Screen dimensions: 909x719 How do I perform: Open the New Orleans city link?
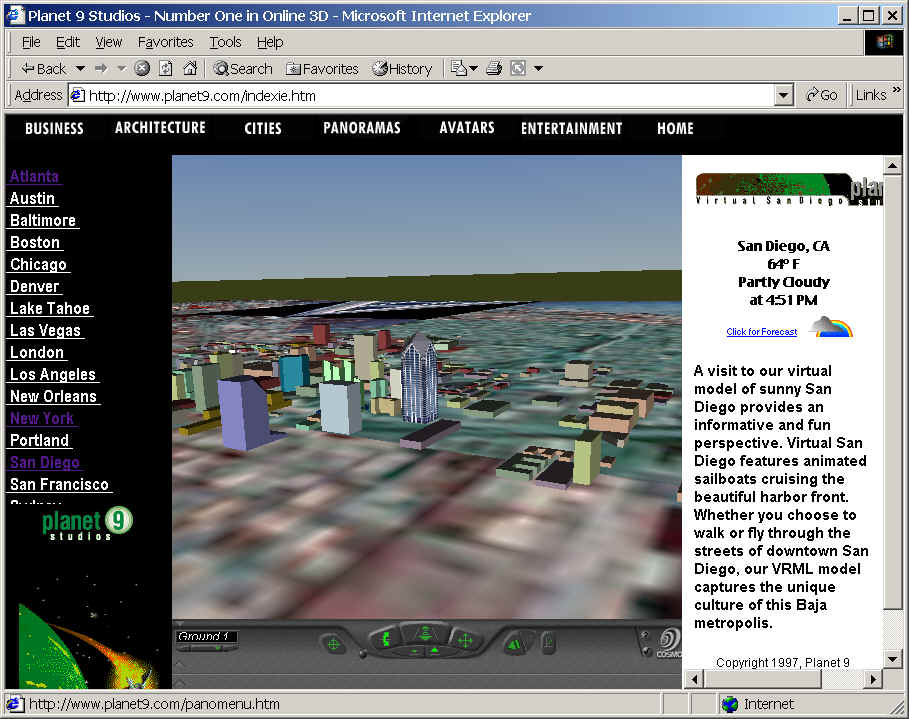tap(53, 397)
